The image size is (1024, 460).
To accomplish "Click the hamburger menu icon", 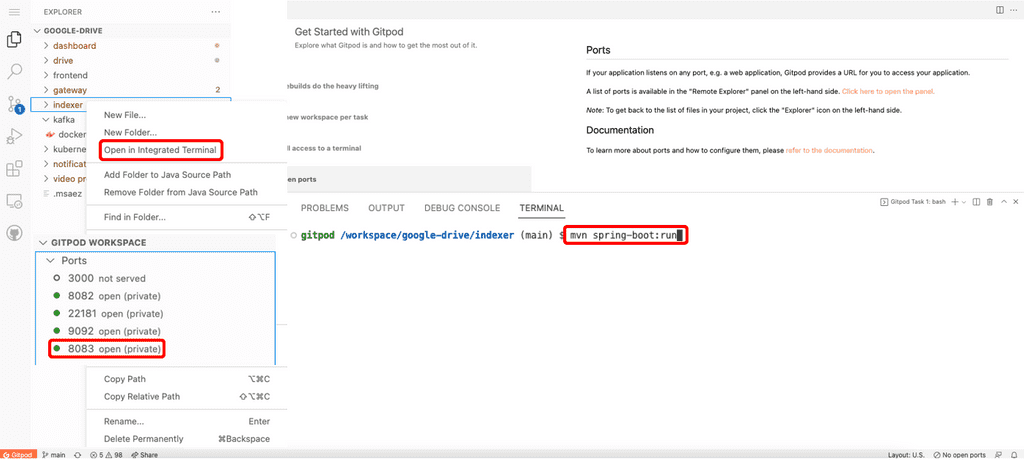I will click(15, 11).
